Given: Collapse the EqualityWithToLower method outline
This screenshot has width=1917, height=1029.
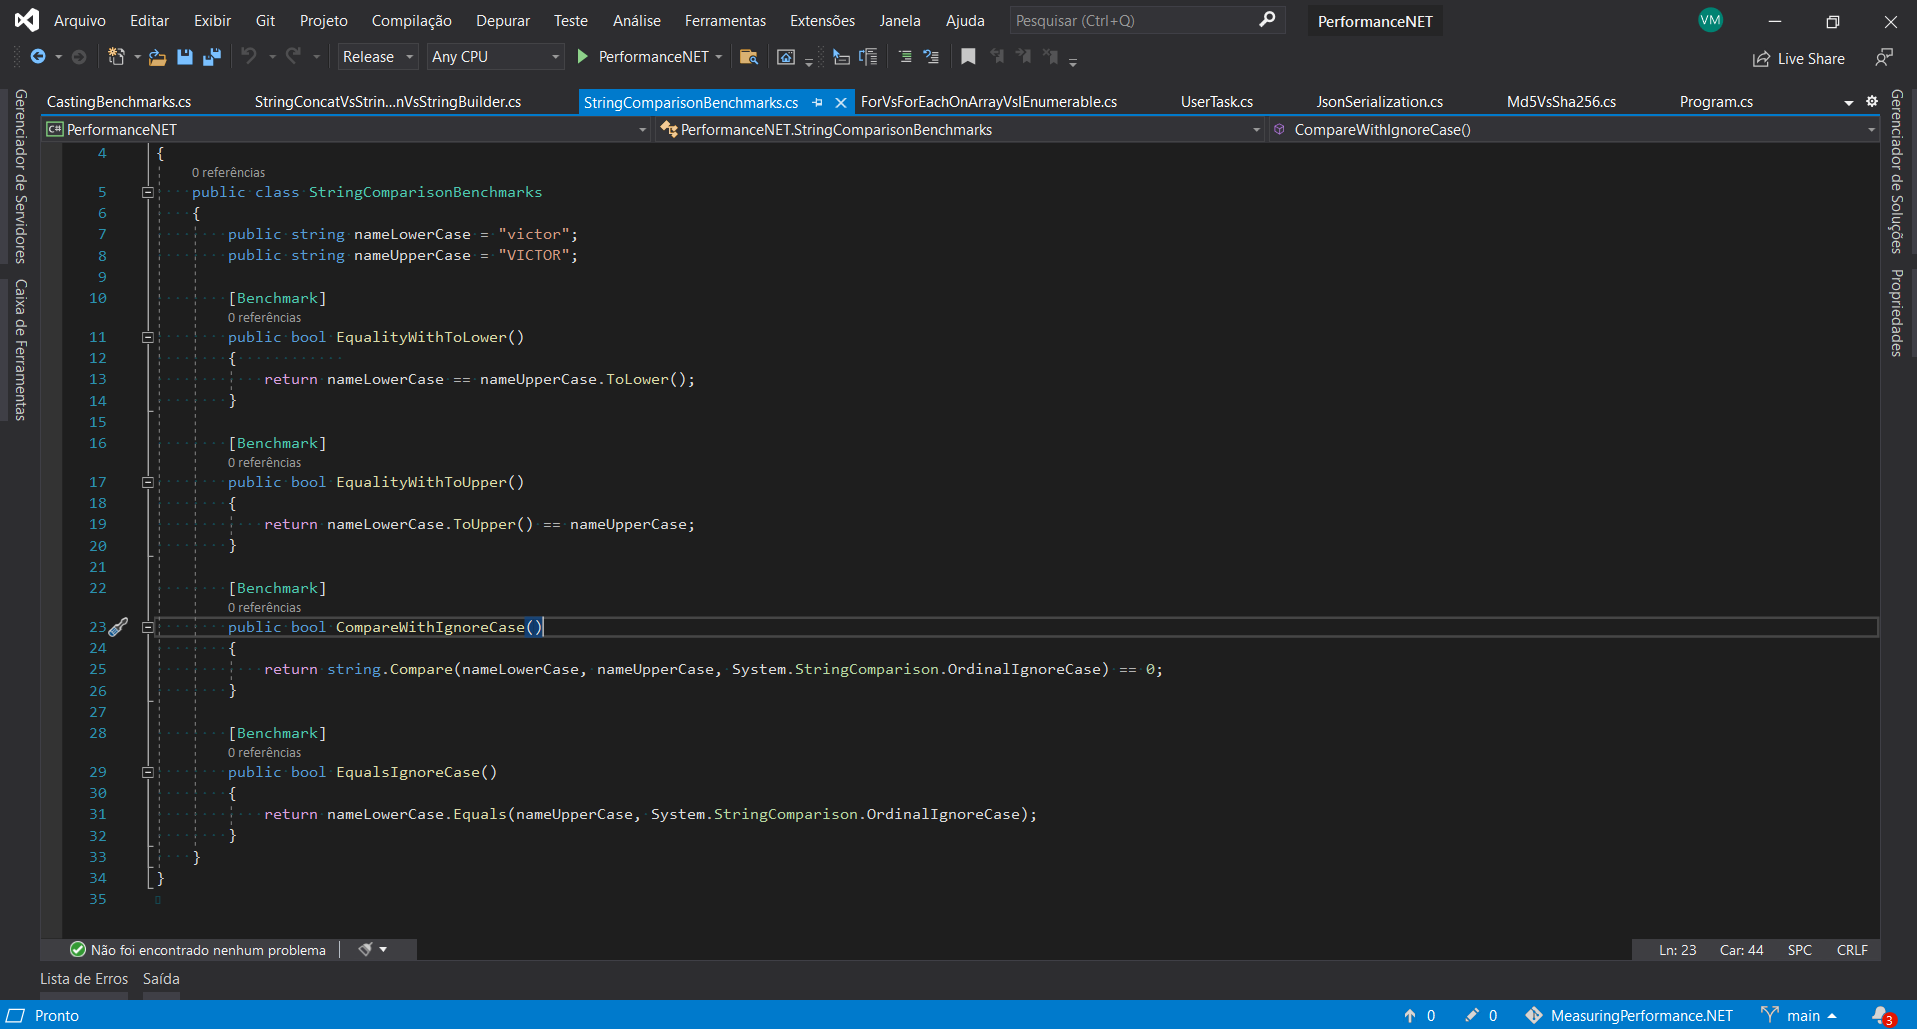Looking at the screenshot, I should coord(147,337).
